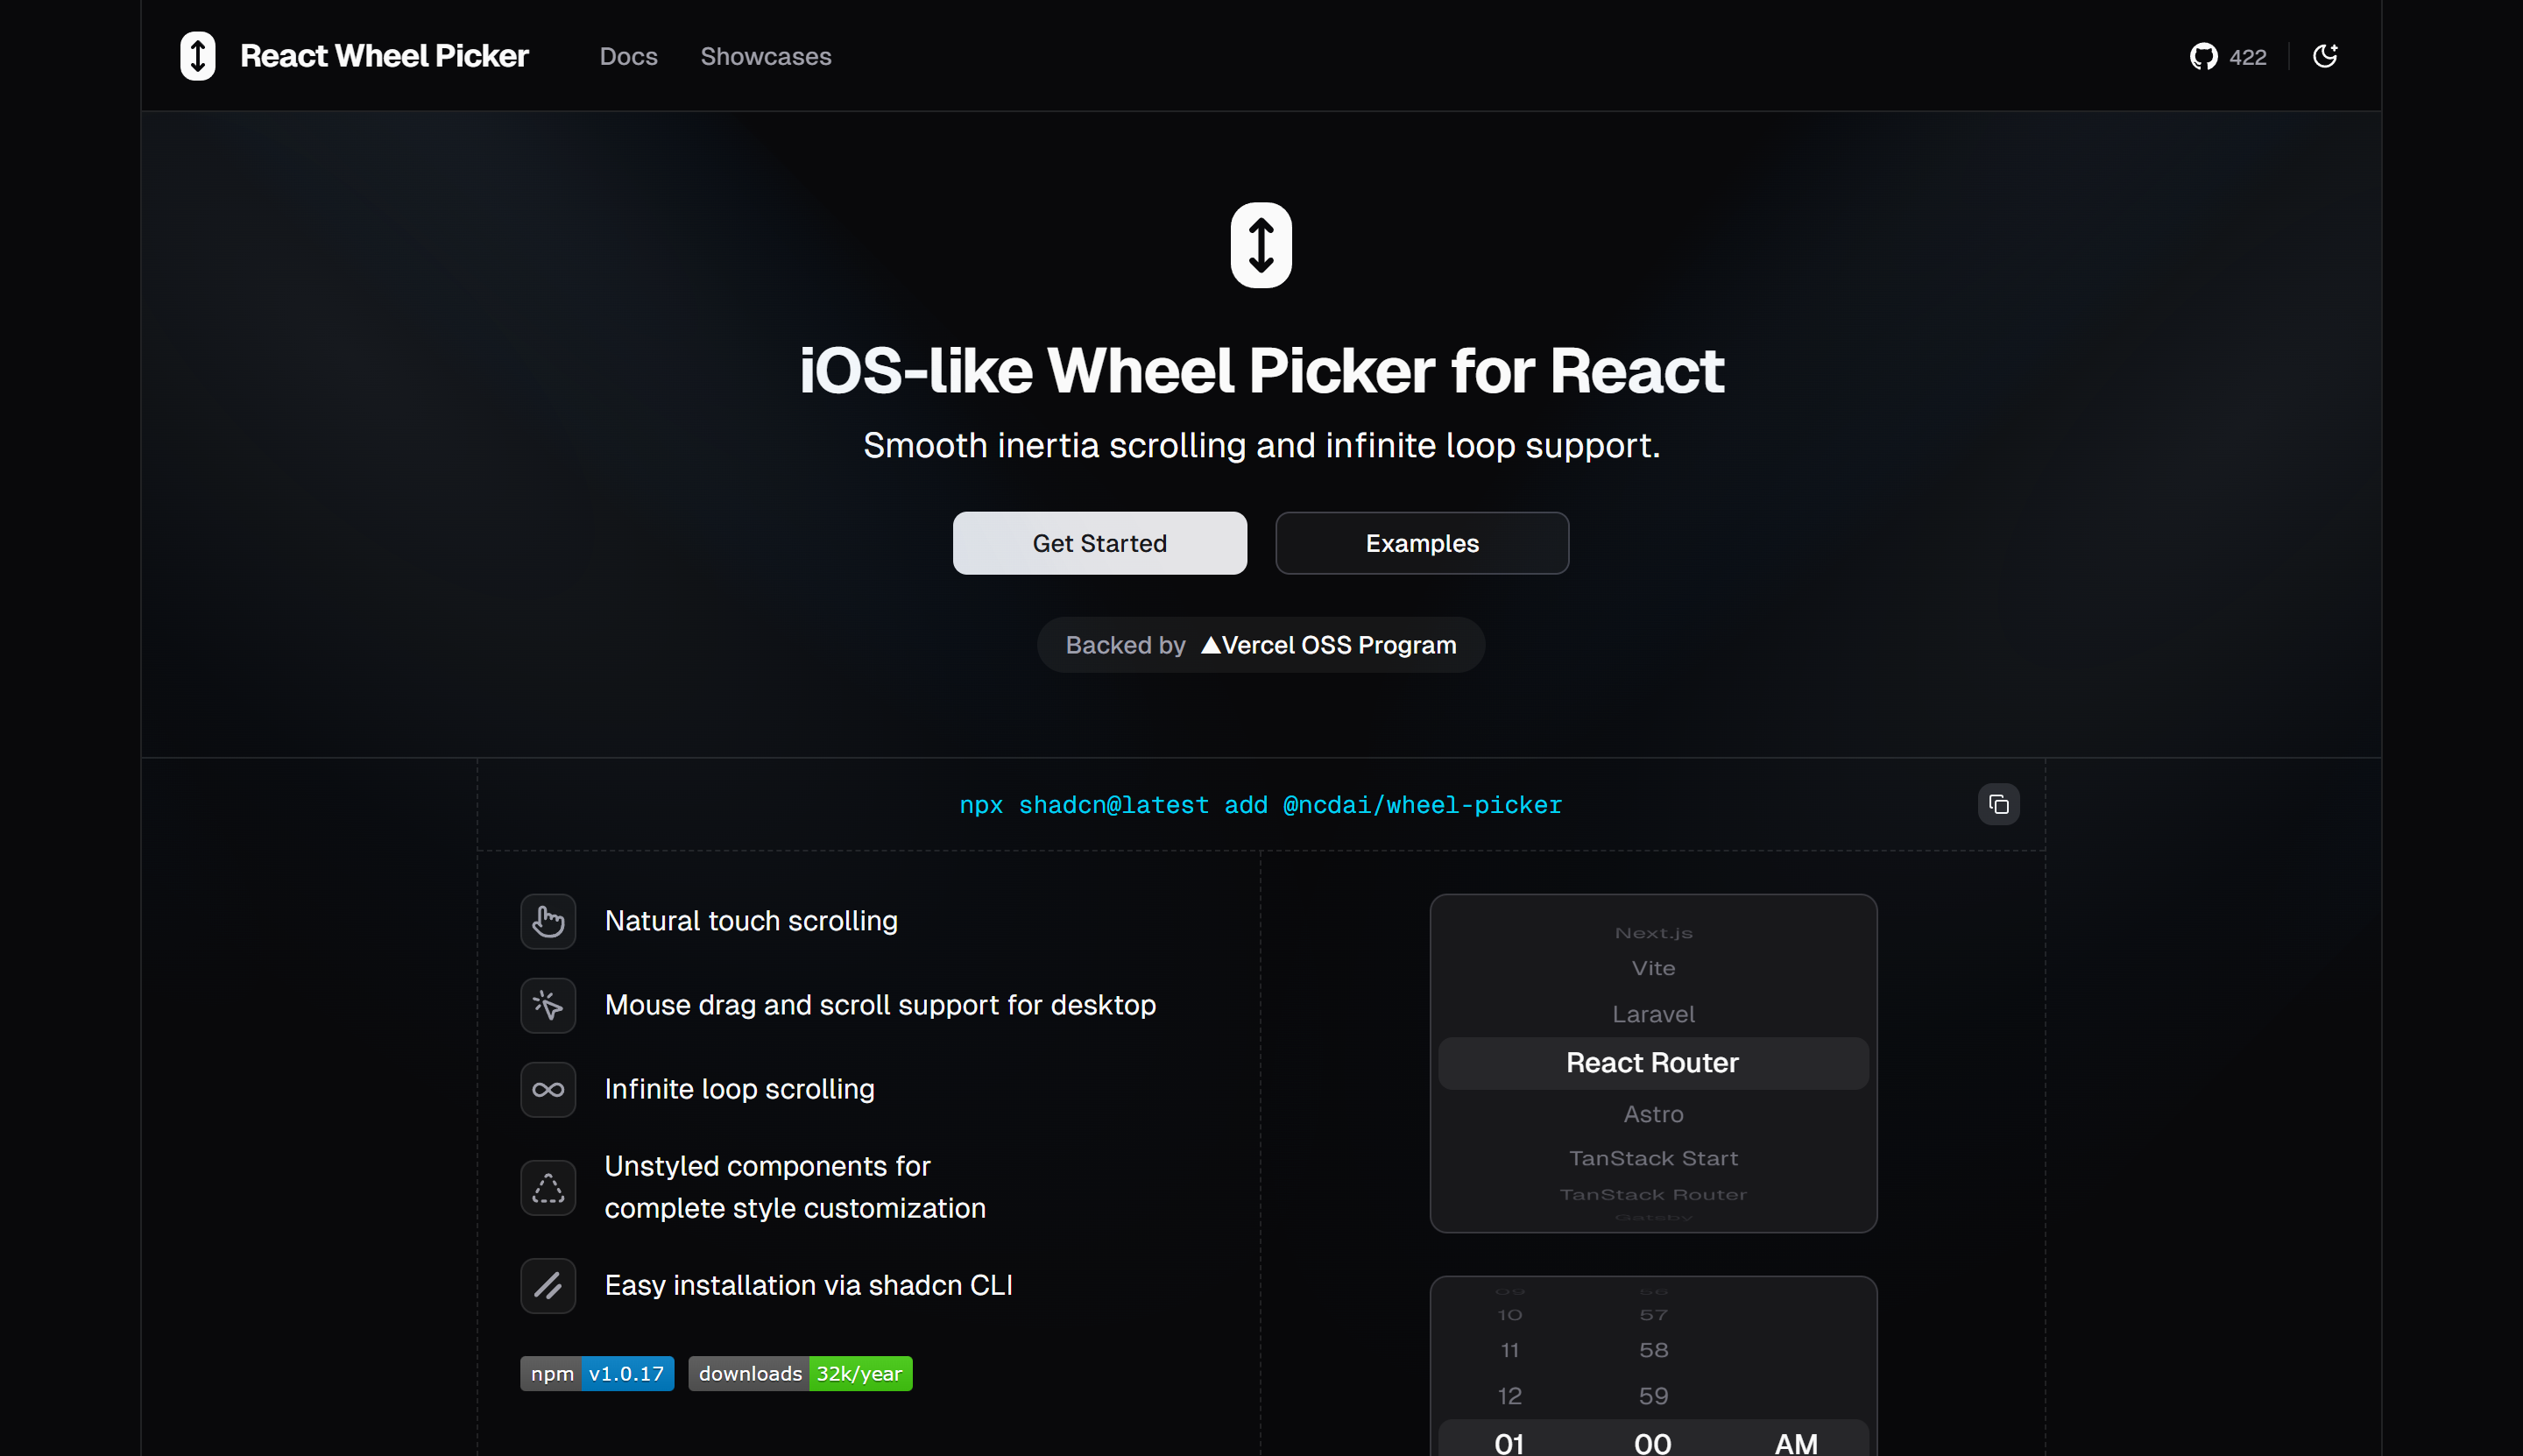
Task: Click the React Wheel Picker logo icon
Action: (197, 55)
